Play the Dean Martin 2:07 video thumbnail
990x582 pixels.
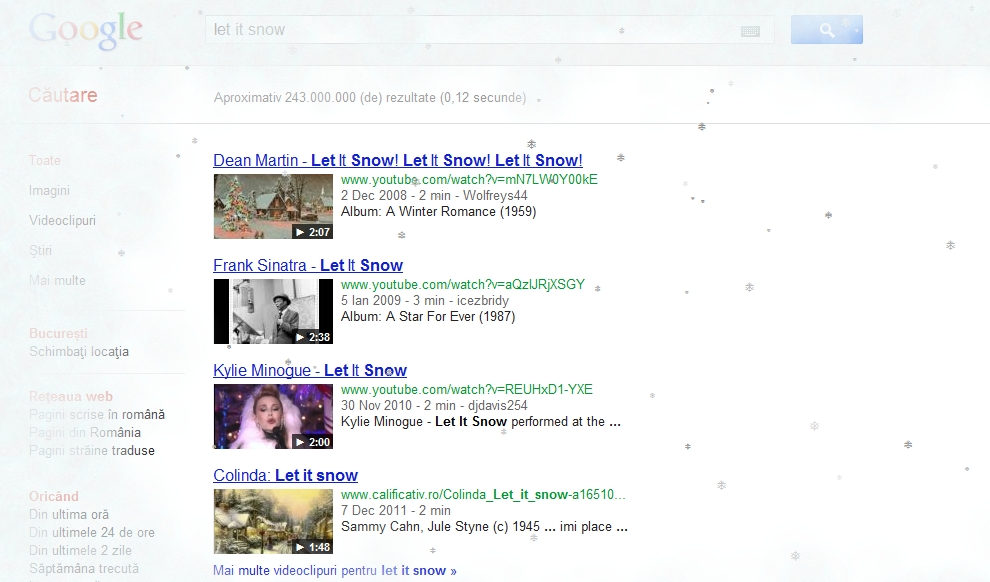coord(273,206)
